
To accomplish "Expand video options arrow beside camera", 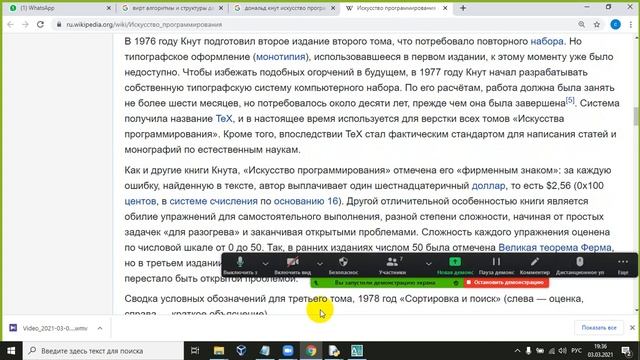I will coord(320,264).
